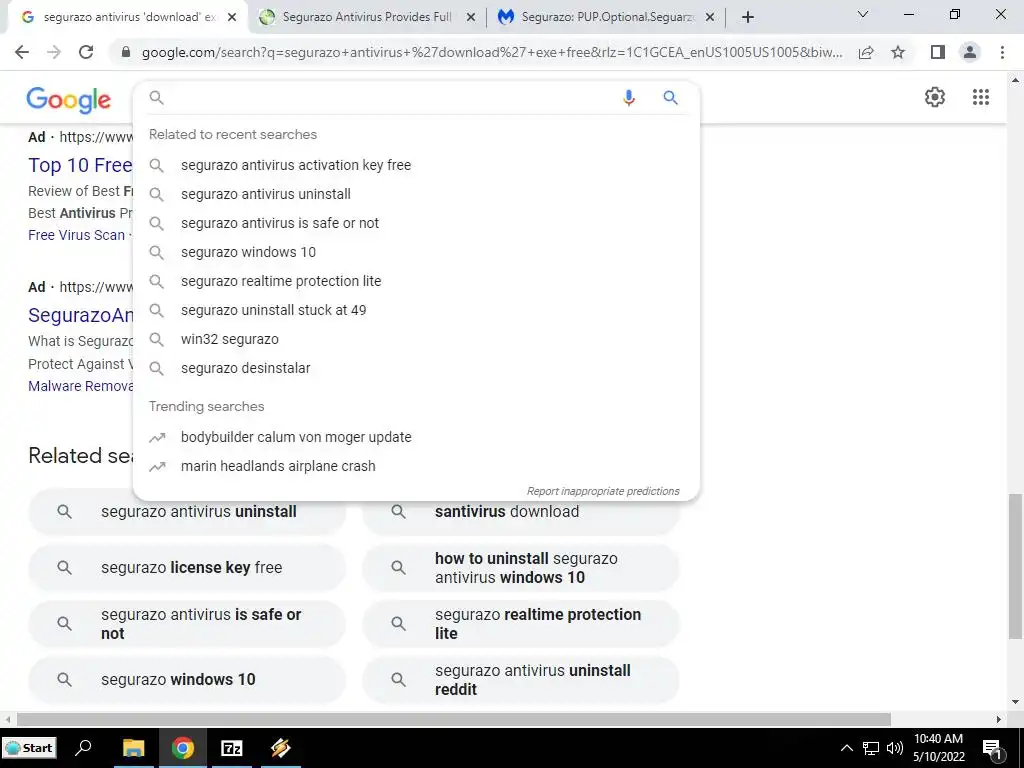Click related search 'segurazo license key free'
This screenshot has width=1024, height=768.
187,568
